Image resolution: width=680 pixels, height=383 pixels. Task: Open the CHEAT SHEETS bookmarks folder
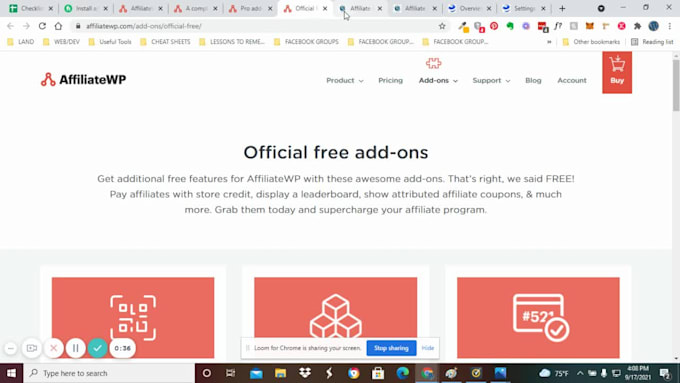point(165,42)
